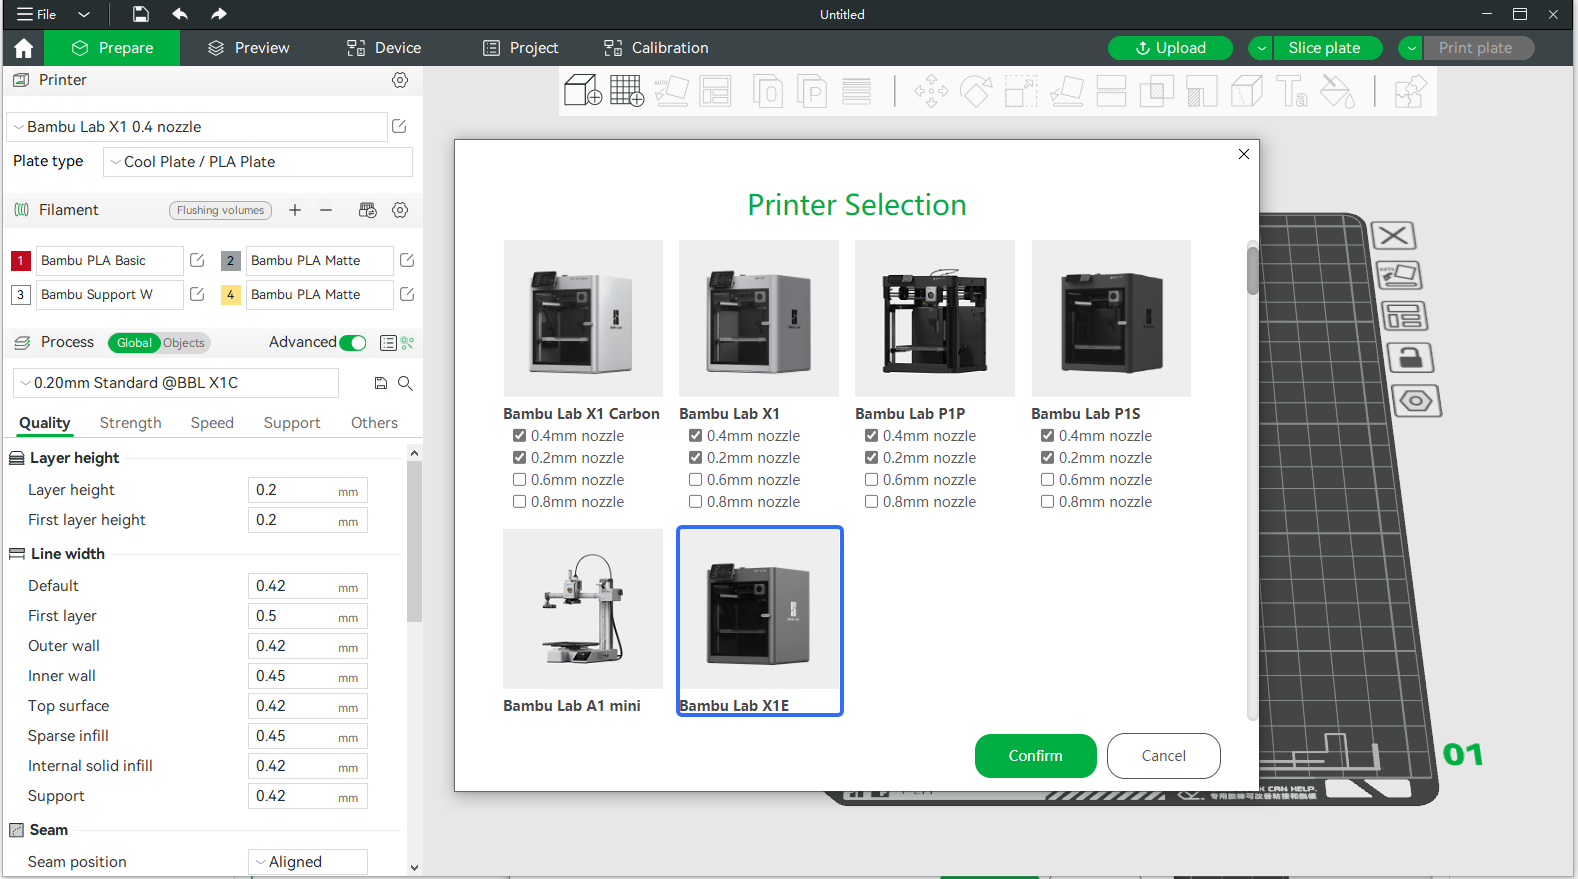This screenshot has height=879, width=1578.
Task: Open Flushing volumes
Action: pos(221,210)
